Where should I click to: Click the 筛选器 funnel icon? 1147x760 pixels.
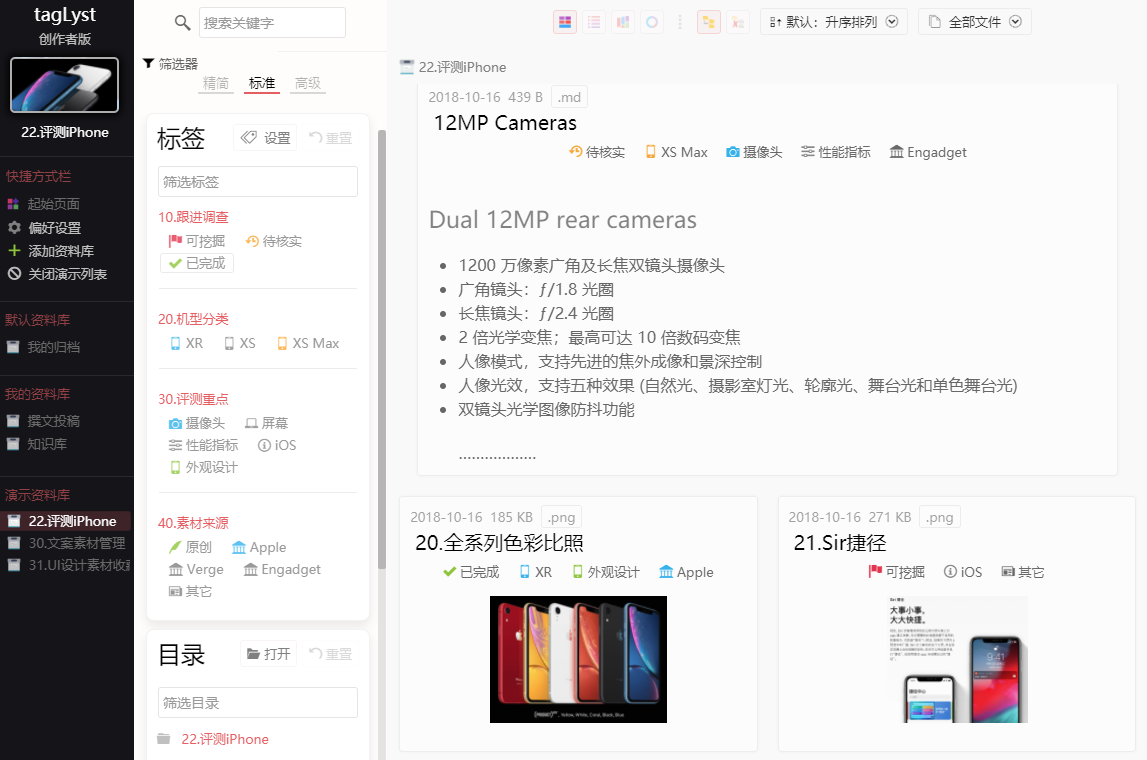point(148,64)
